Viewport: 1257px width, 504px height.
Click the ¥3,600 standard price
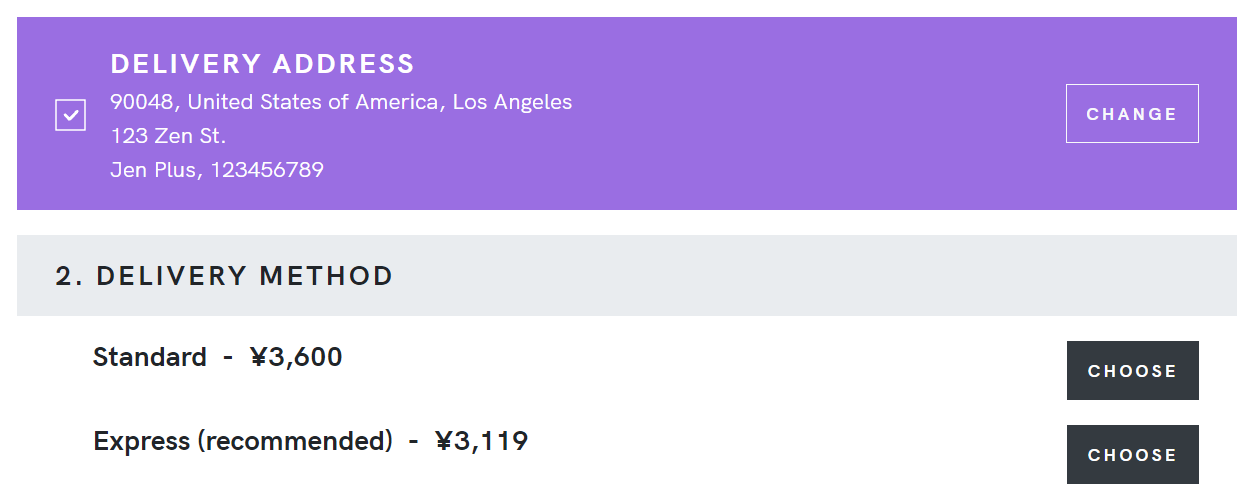coord(296,357)
